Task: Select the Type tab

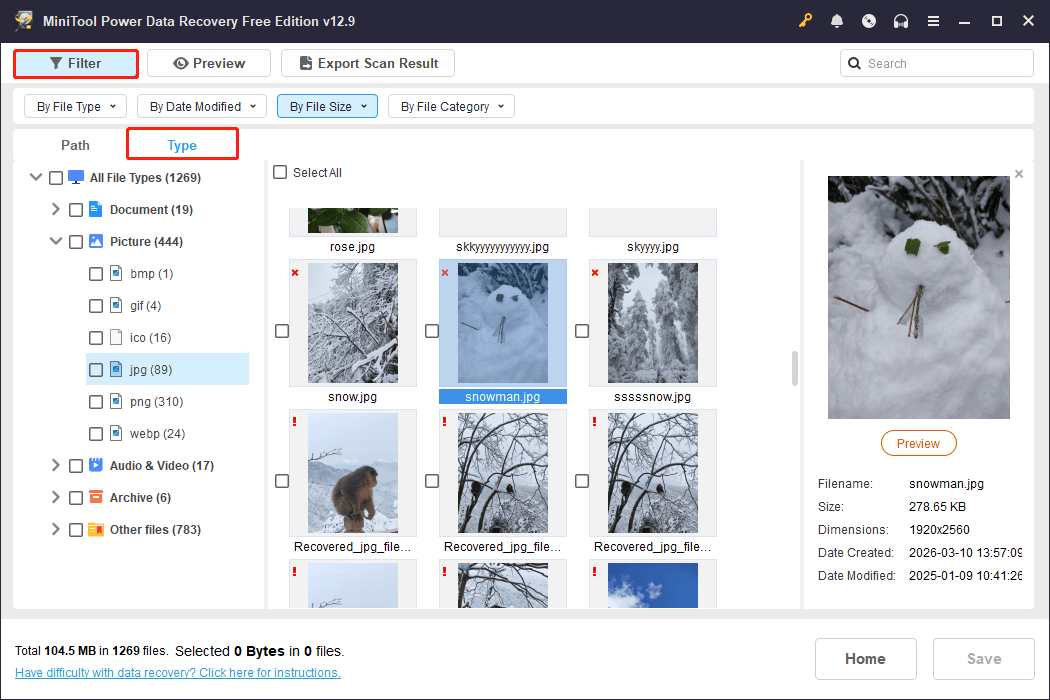Action: (x=182, y=145)
